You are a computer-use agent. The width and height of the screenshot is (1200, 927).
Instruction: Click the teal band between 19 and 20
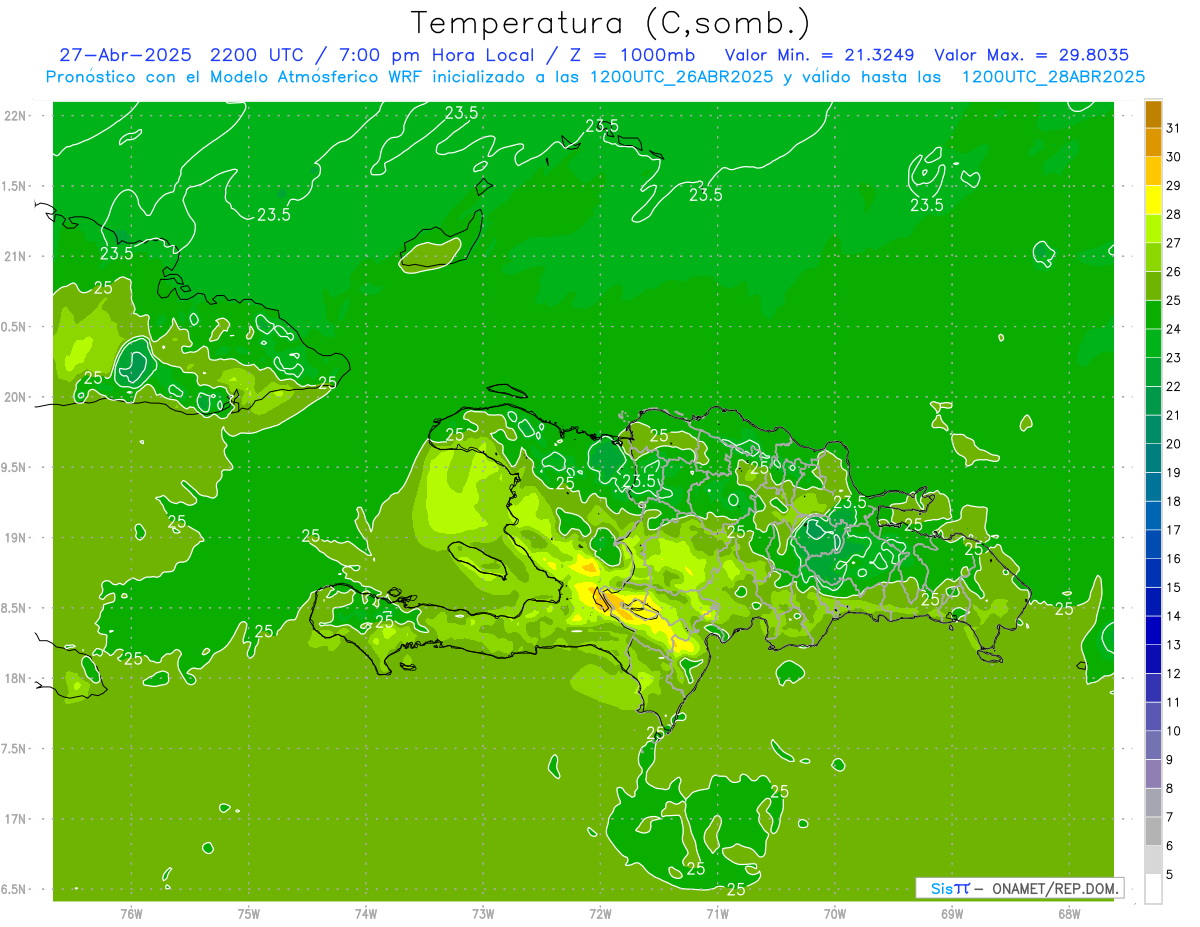[1153, 458]
